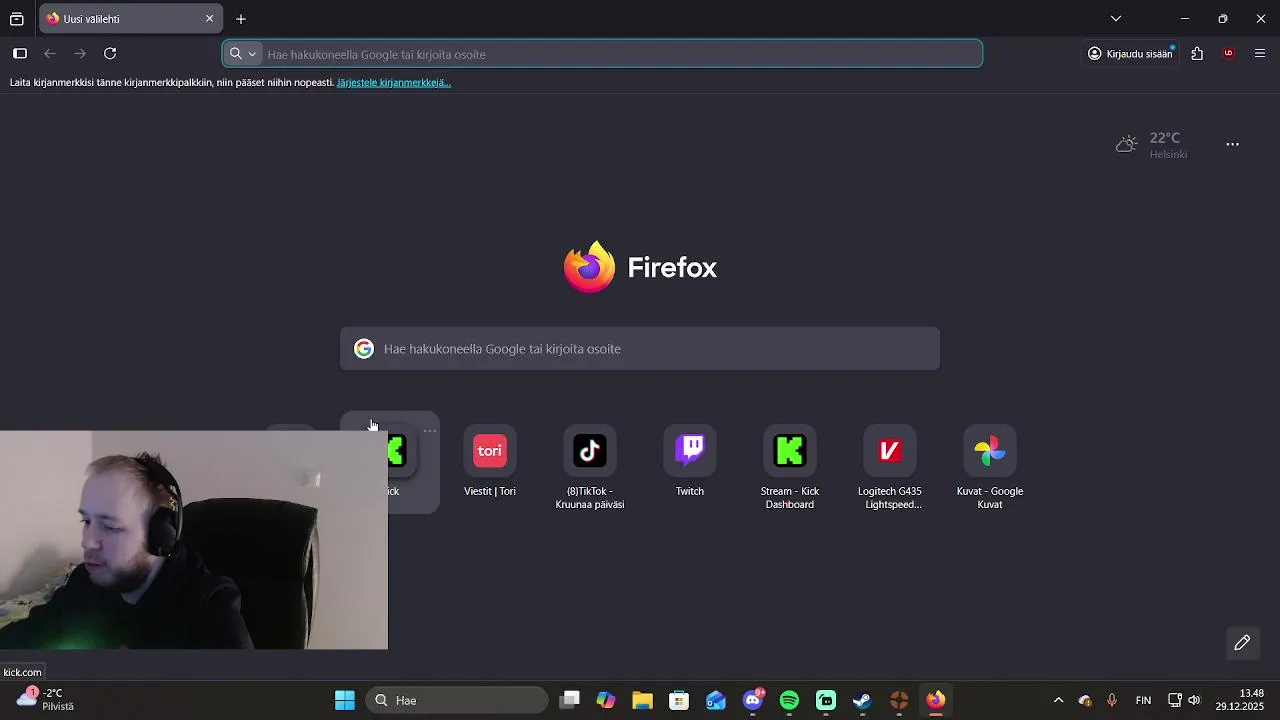The height and width of the screenshot is (720, 1280).
Task: Switch to Firefox taskbar icon
Action: [936, 700]
